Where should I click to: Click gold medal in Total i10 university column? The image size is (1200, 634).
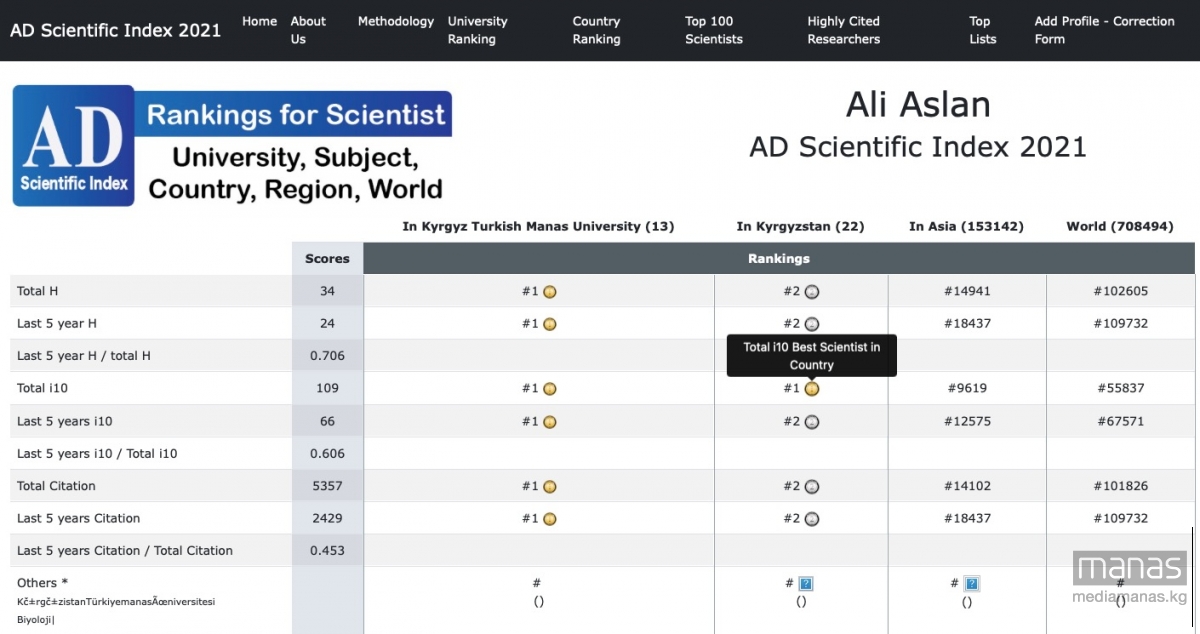tap(549, 389)
